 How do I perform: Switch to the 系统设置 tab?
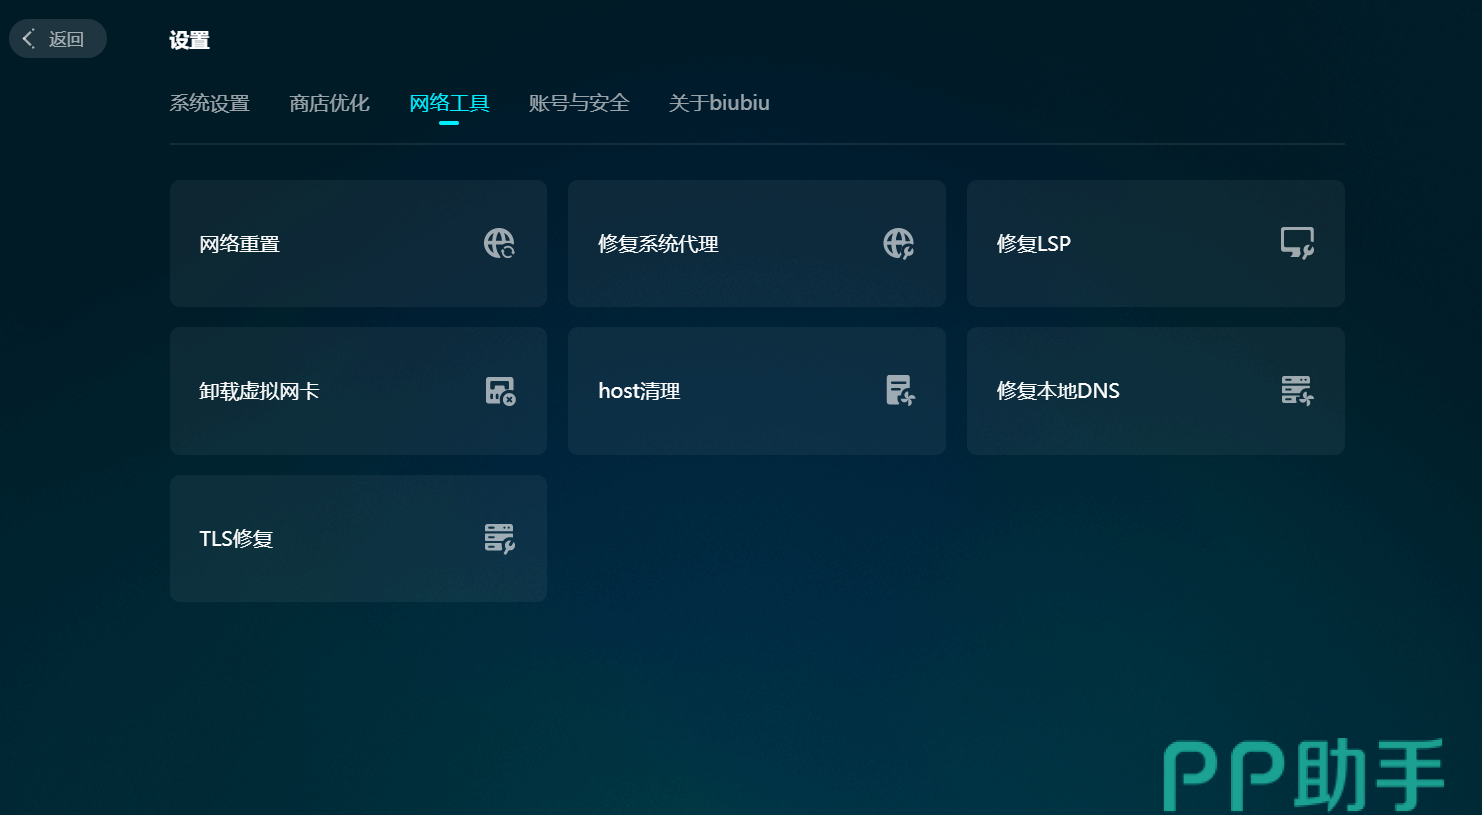(209, 103)
